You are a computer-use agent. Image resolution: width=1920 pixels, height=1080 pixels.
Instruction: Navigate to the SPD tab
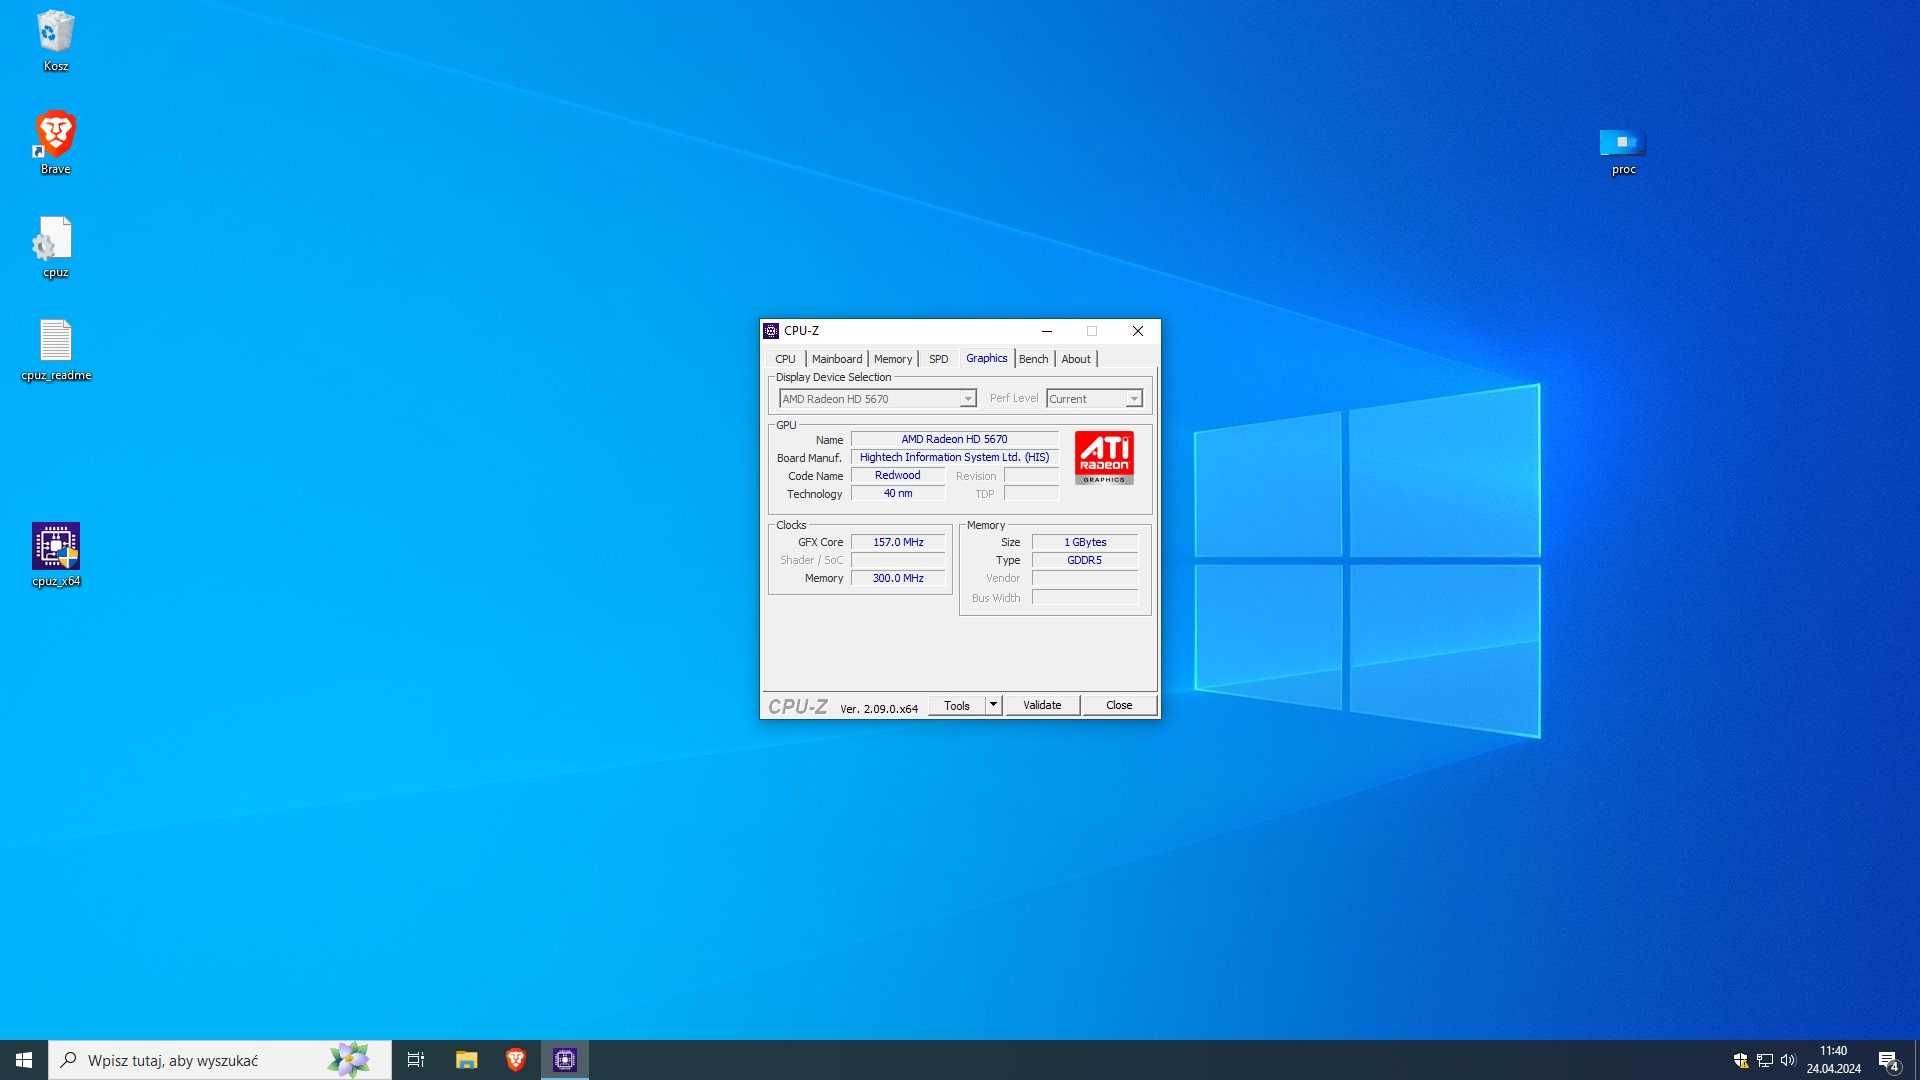pyautogui.click(x=939, y=359)
